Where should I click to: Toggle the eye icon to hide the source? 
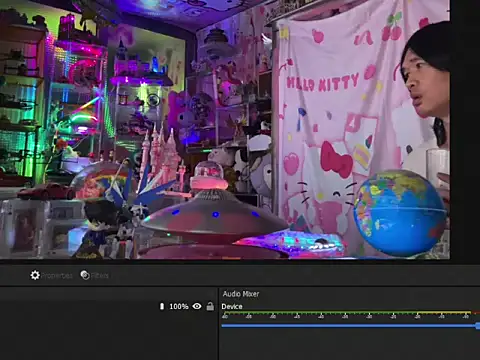pos(197,306)
